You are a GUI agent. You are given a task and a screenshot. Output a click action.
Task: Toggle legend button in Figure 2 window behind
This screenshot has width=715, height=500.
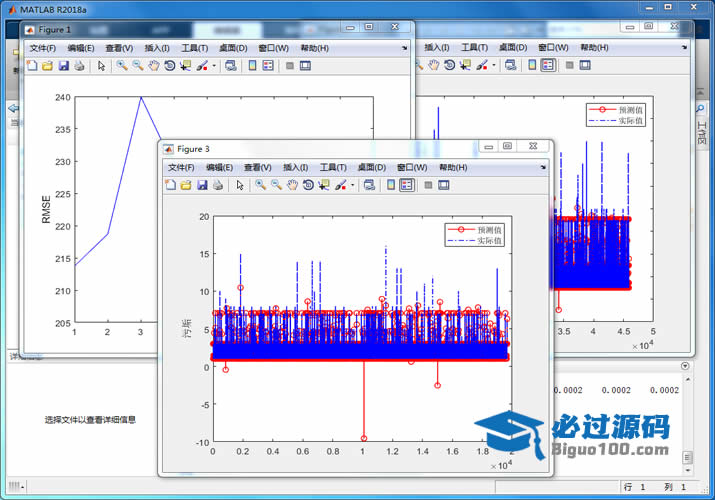(548, 65)
